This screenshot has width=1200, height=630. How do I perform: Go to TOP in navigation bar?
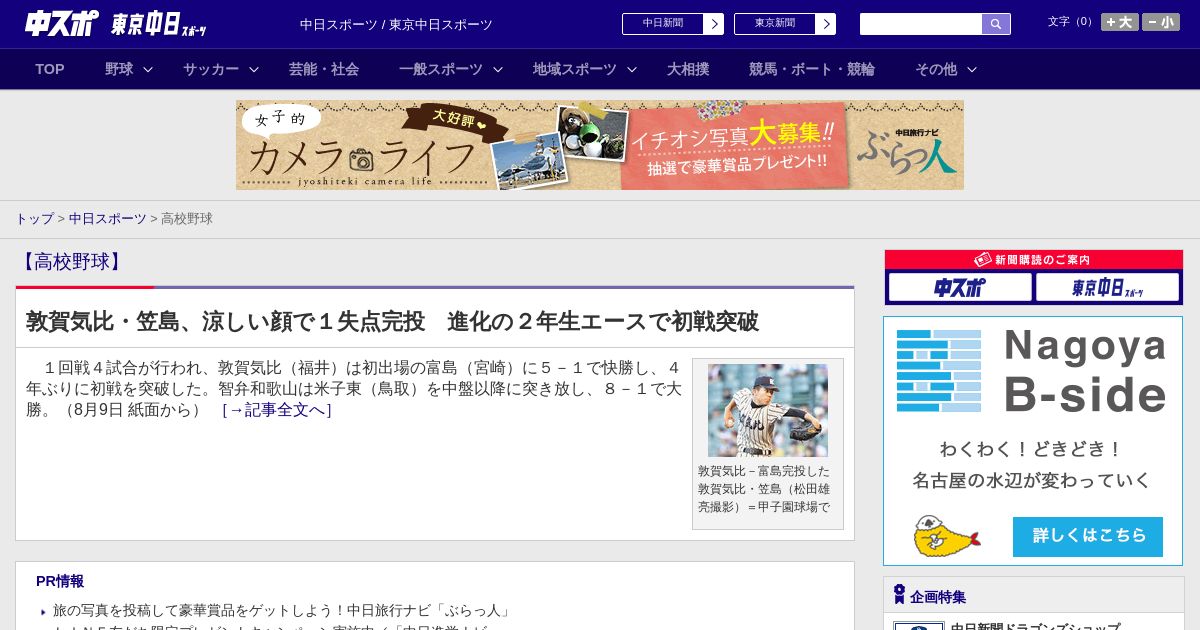click(x=50, y=69)
